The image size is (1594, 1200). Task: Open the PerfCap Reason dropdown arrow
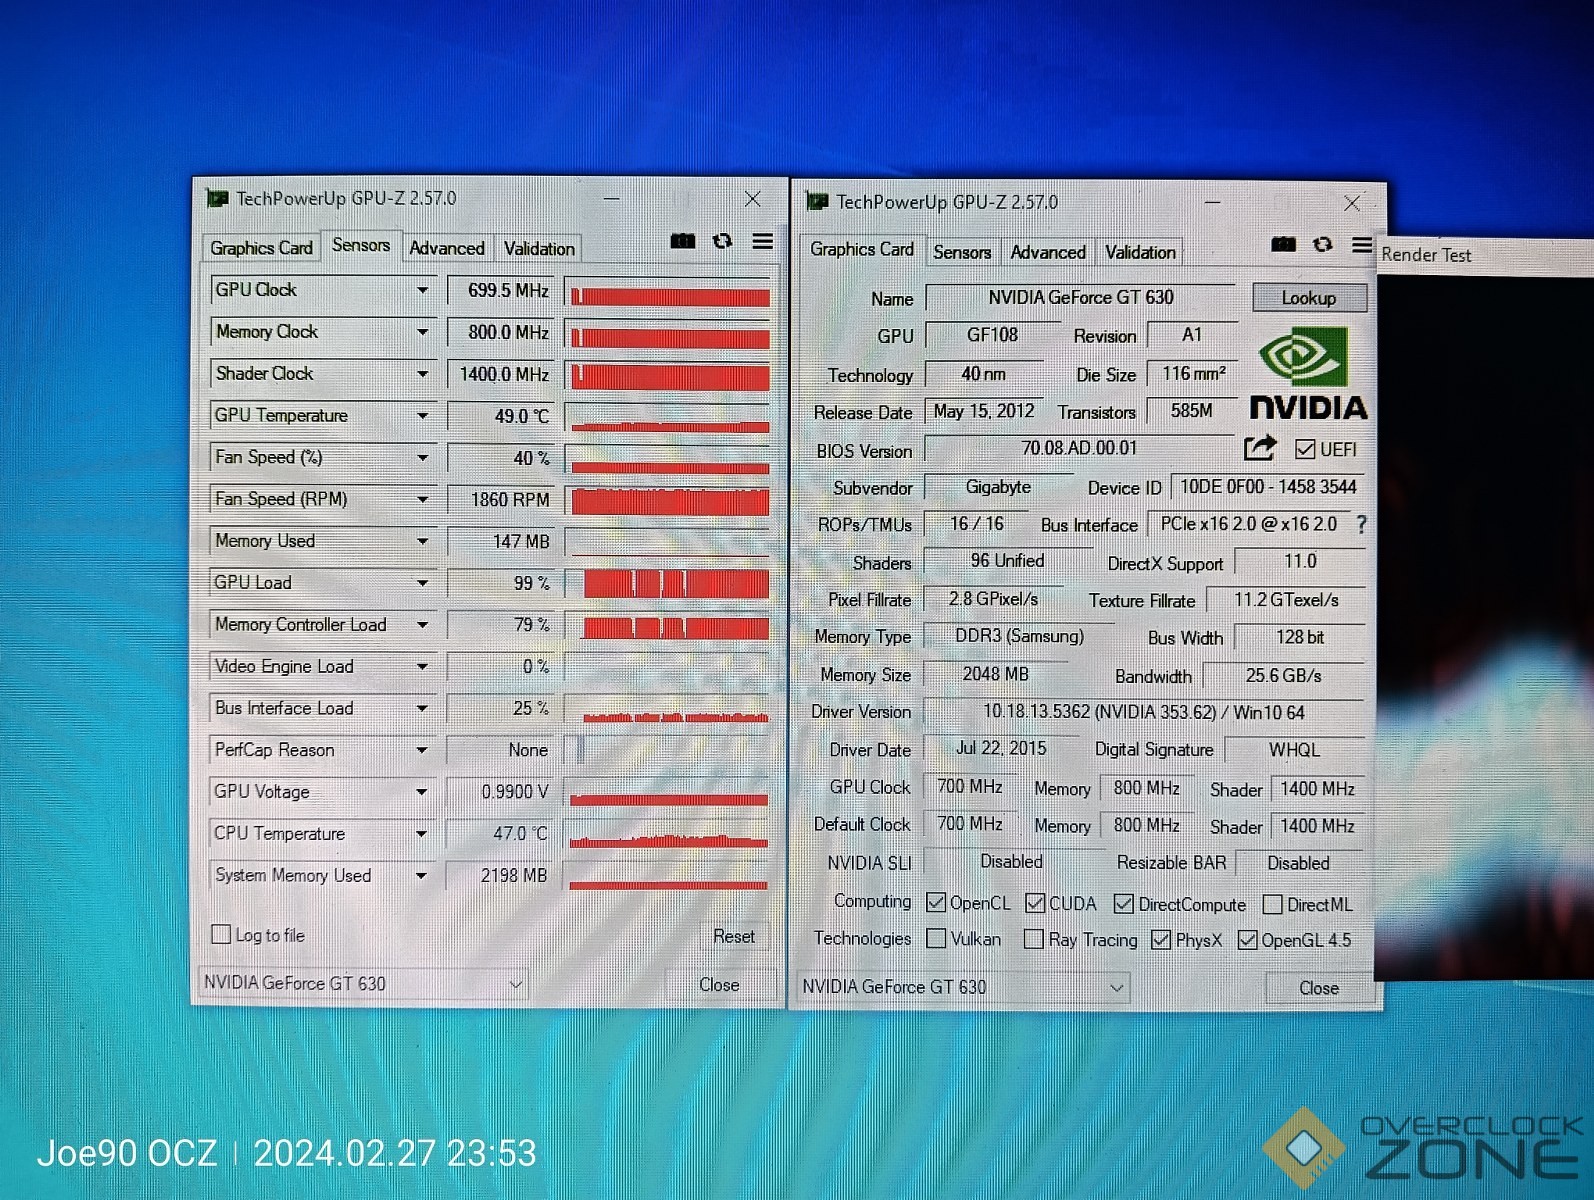click(422, 750)
